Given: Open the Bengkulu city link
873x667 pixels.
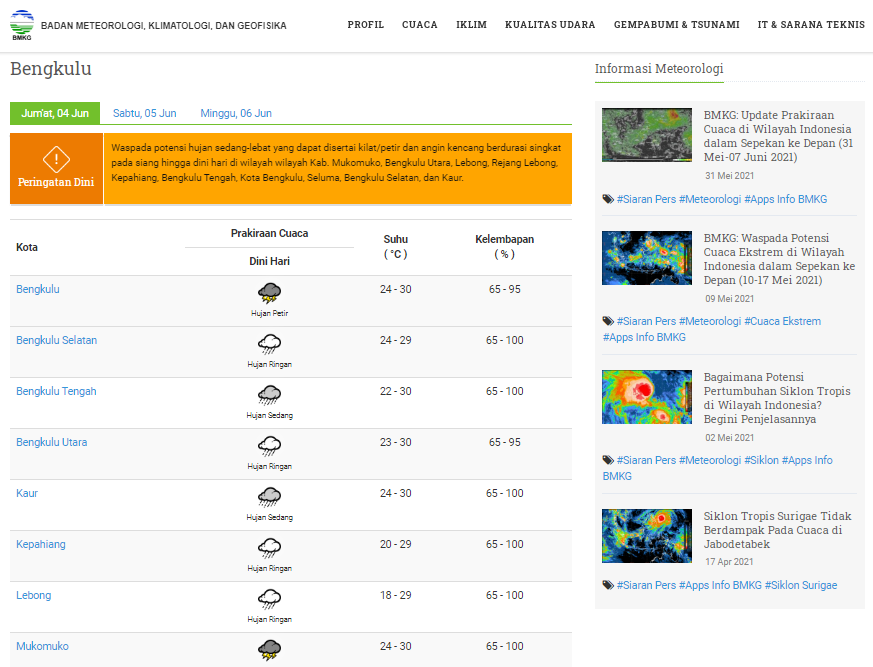Looking at the screenshot, I should point(38,289).
